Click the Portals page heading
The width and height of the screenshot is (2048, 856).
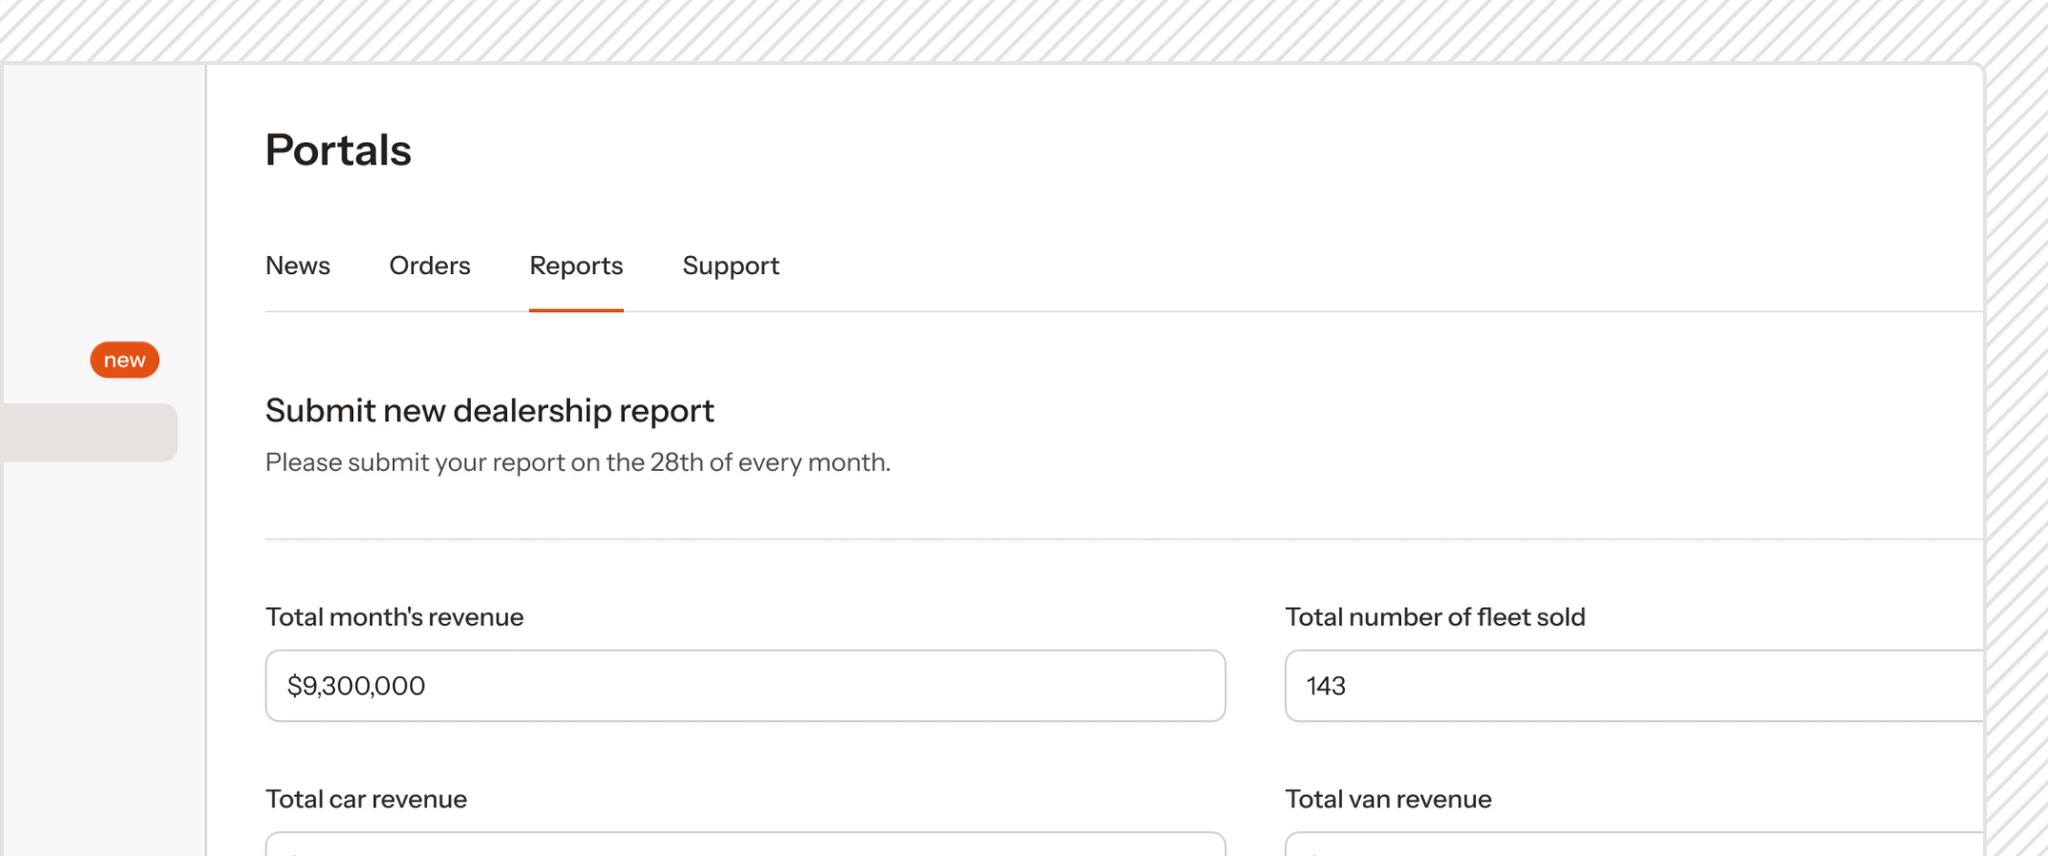(x=338, y=150)
